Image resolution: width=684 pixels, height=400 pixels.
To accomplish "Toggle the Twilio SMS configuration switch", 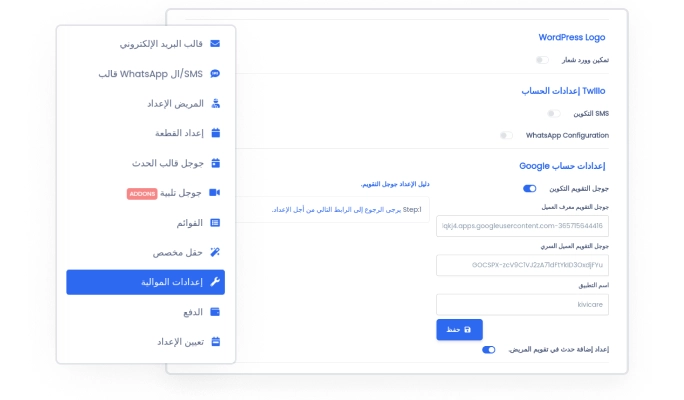I will pyautogui.click(x=554, y=114).
